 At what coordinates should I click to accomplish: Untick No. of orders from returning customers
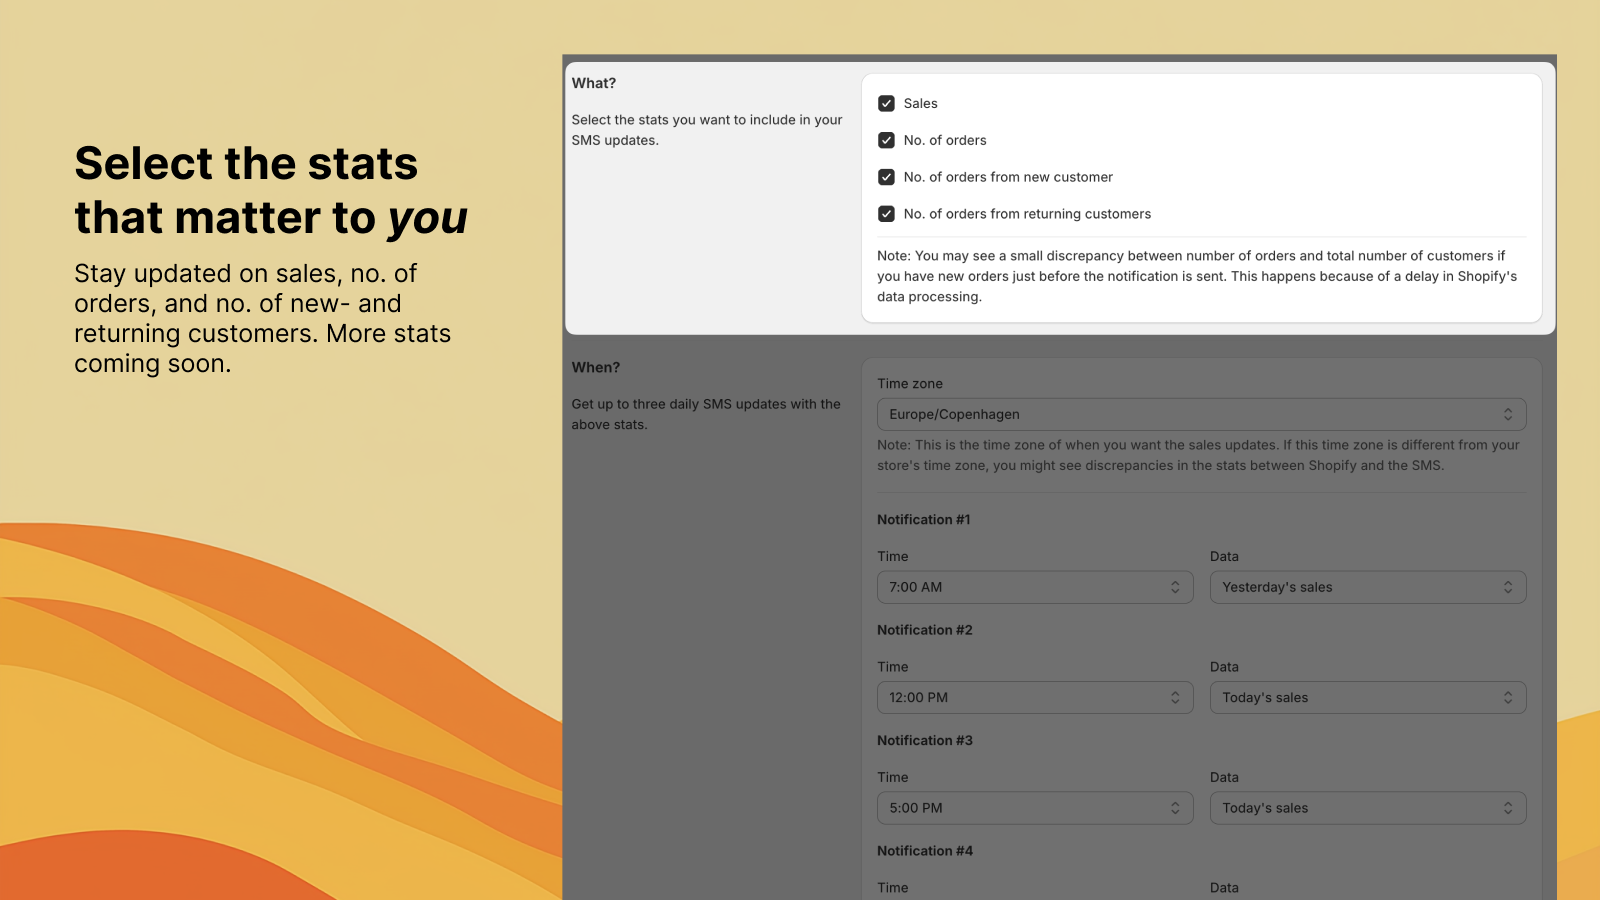(886, 214)
